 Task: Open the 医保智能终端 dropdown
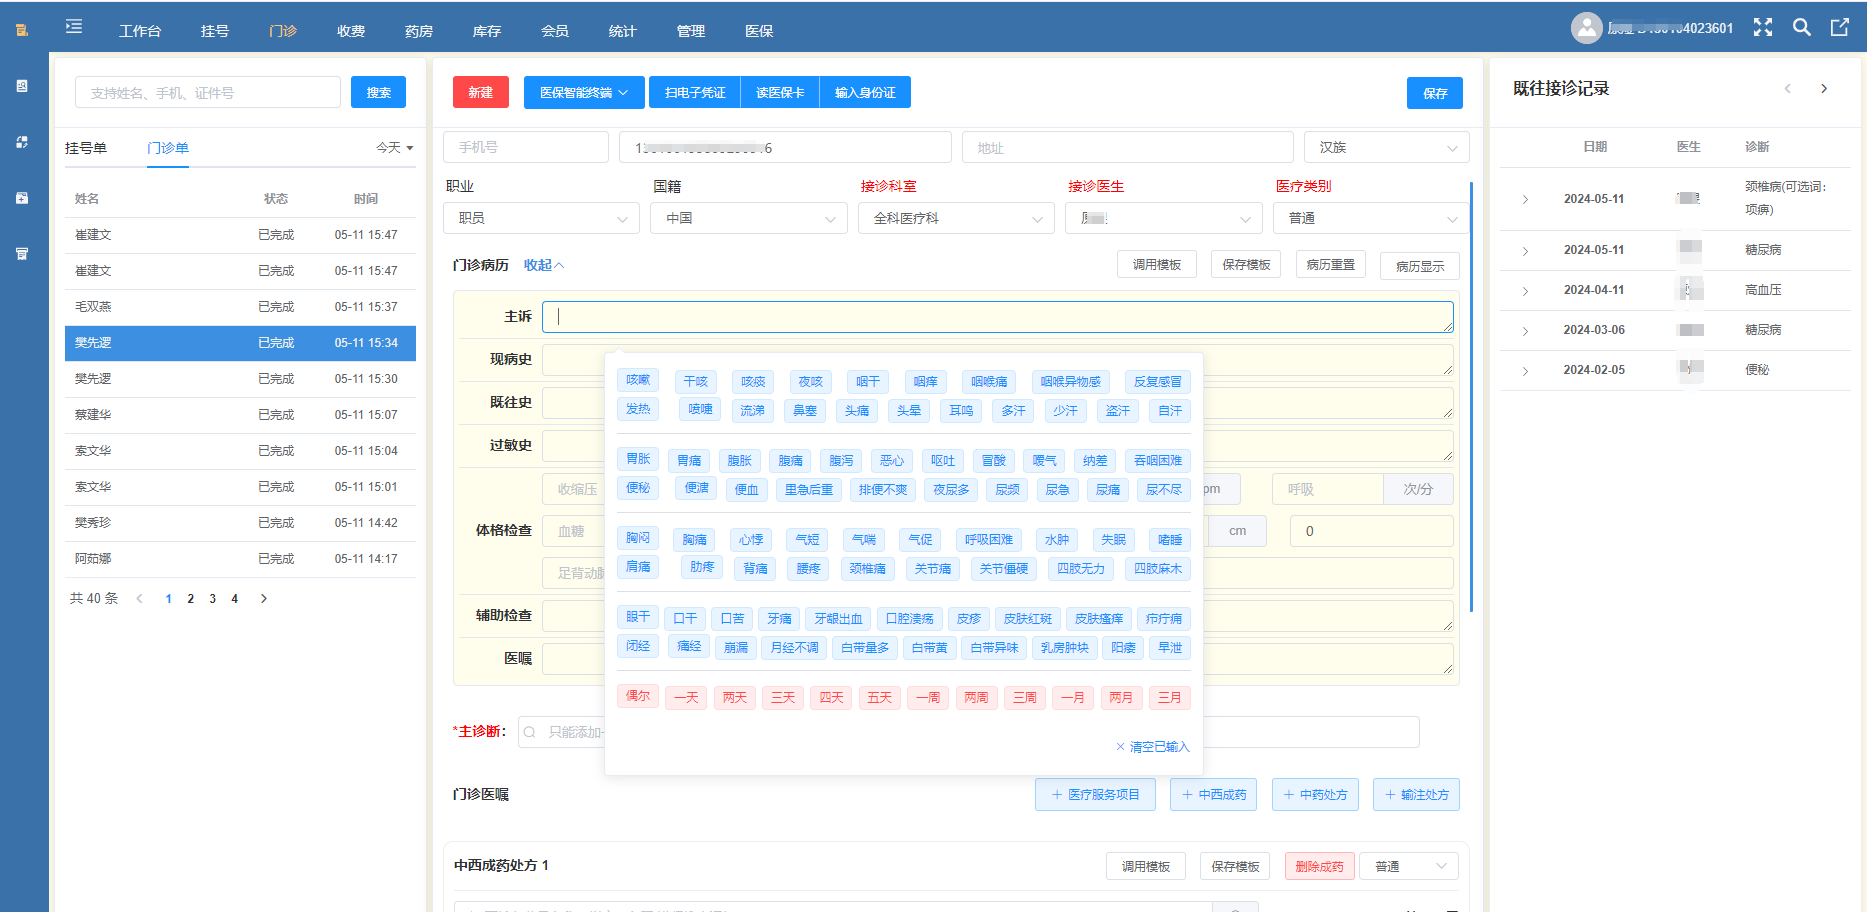pyautogui.click(x=583, y=92)
